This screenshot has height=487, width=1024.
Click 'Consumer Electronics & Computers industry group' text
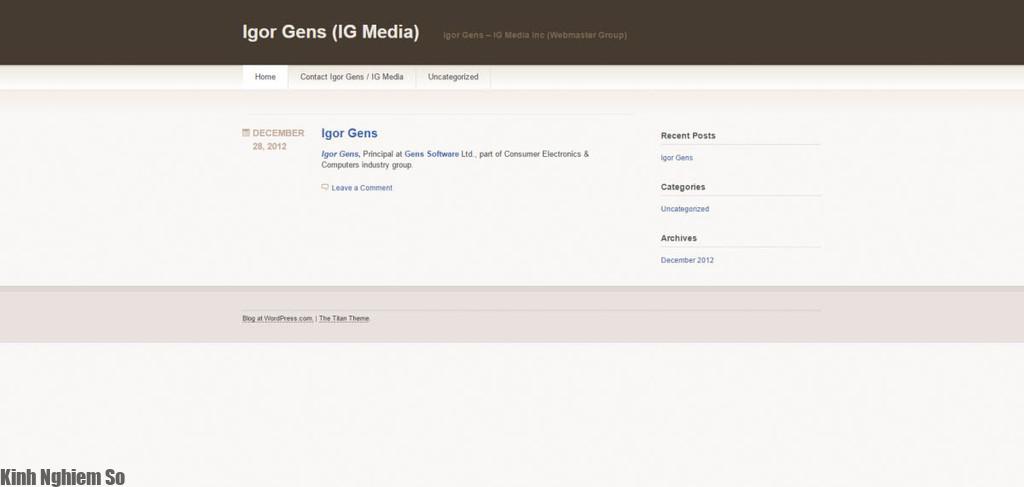pos(455,160)
